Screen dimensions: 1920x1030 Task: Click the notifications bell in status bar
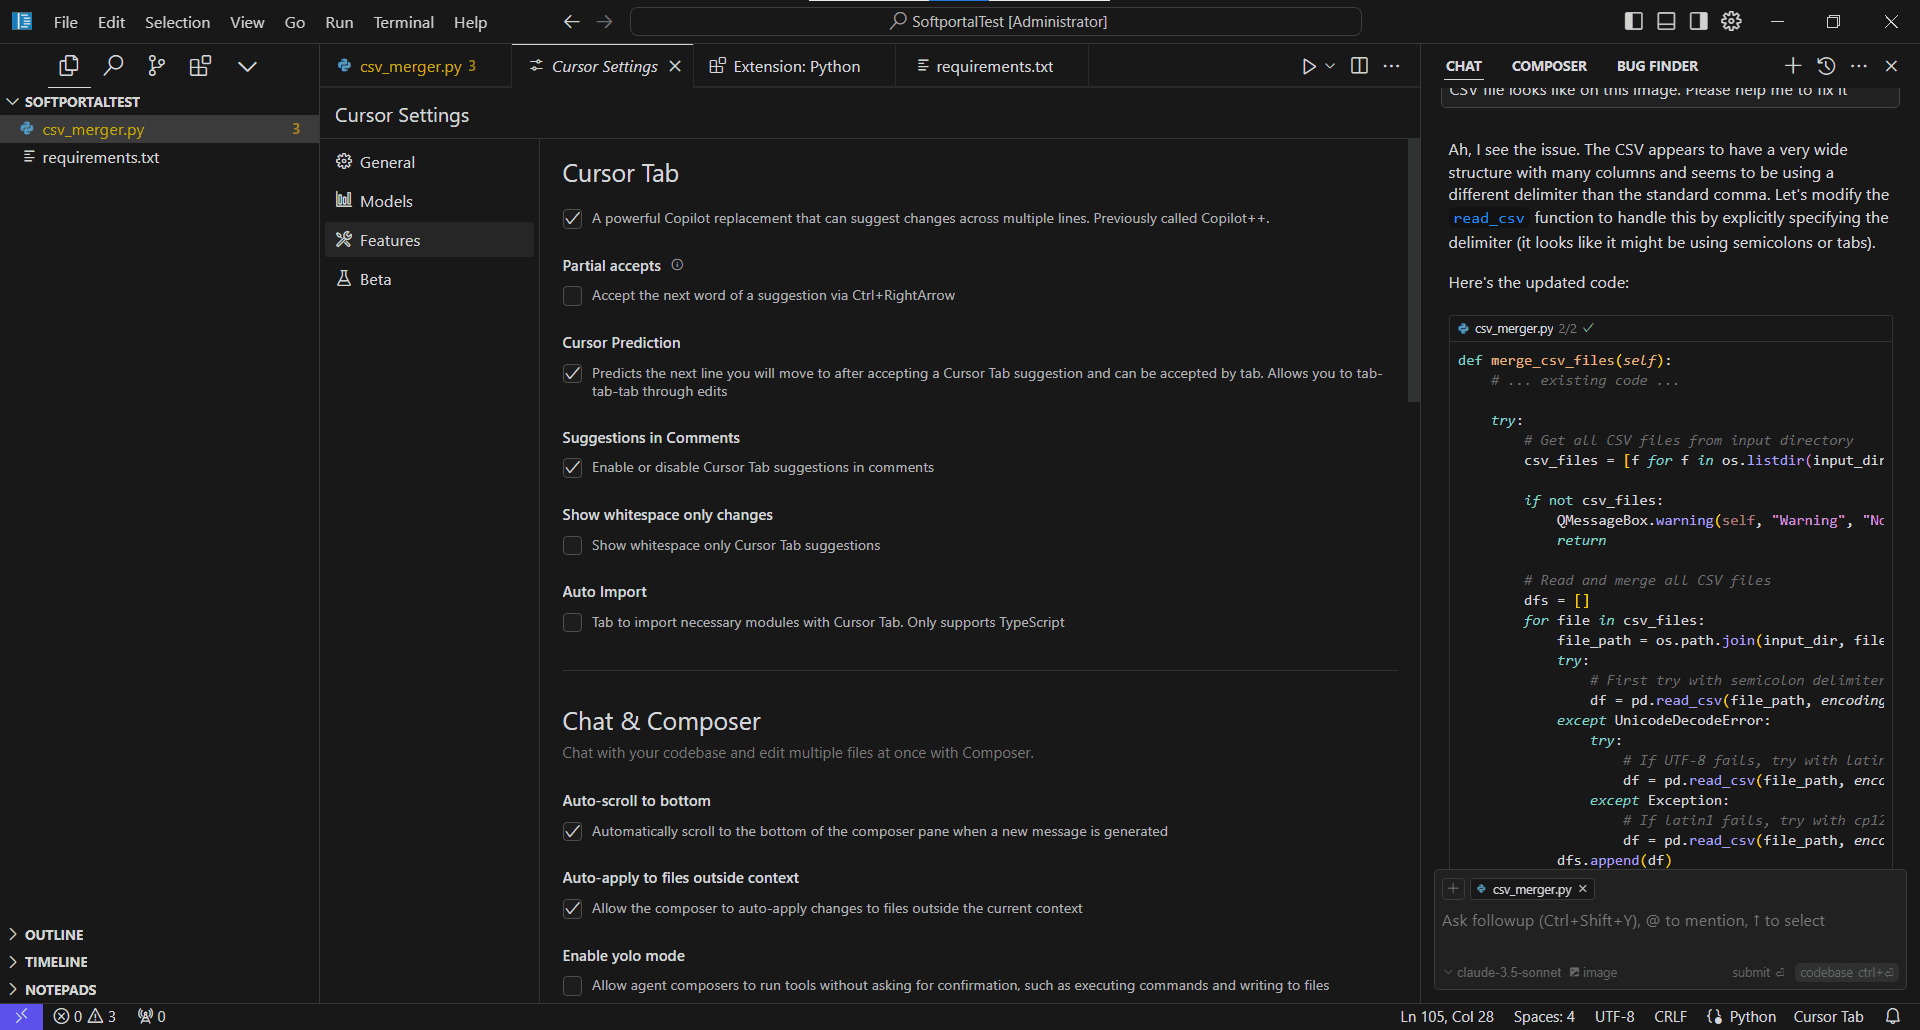1892,1016
